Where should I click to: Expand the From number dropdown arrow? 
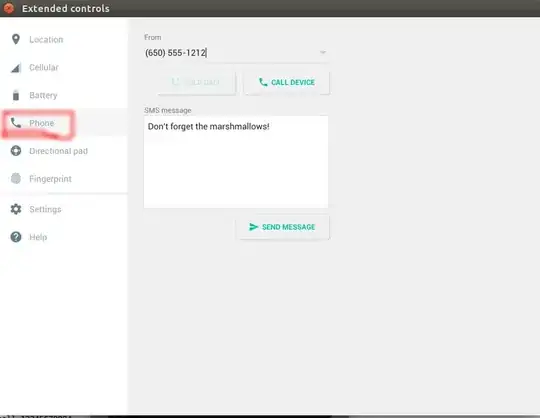click(x=323, y=52)
